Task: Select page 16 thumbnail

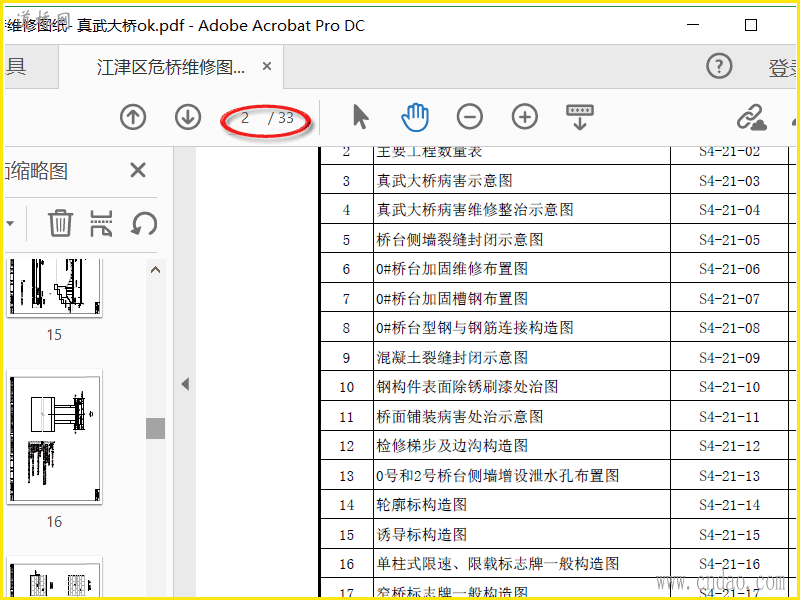Action: [x=54, y=437]
